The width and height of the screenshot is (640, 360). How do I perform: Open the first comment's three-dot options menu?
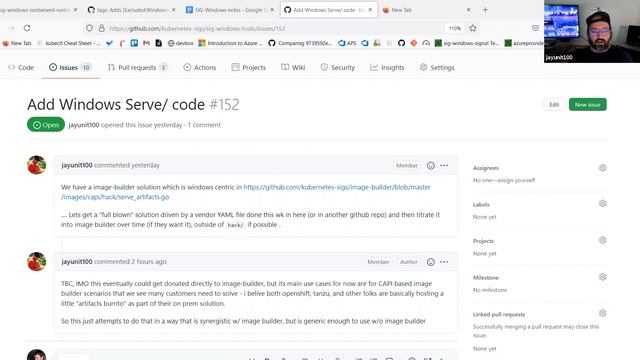click(x=444, y=165)
